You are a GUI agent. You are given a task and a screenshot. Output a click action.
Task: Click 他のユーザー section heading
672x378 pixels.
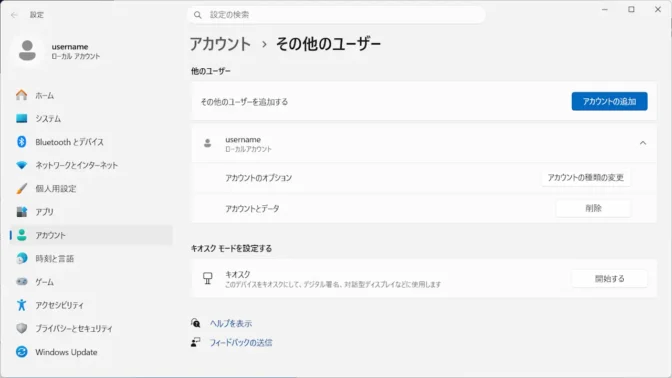211,71
